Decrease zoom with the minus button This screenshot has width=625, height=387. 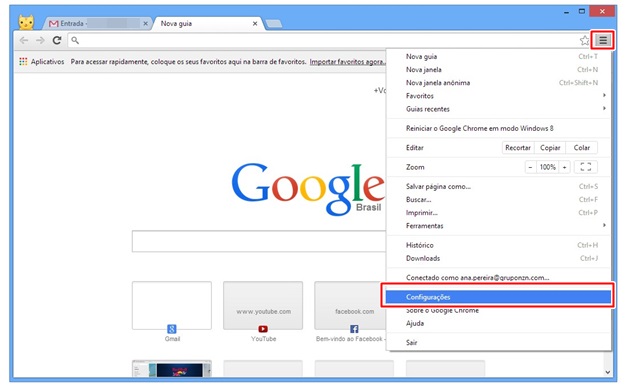click(530, 167)
